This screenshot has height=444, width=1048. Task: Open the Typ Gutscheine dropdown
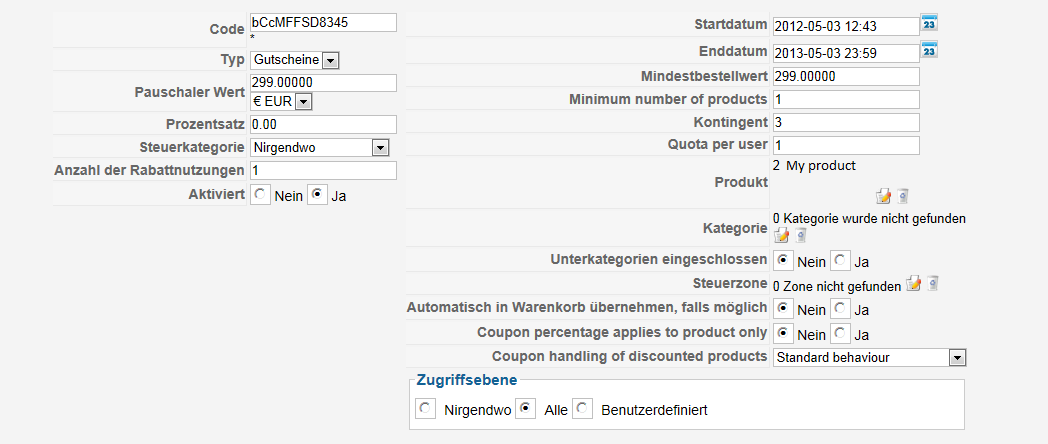point(331,61)
